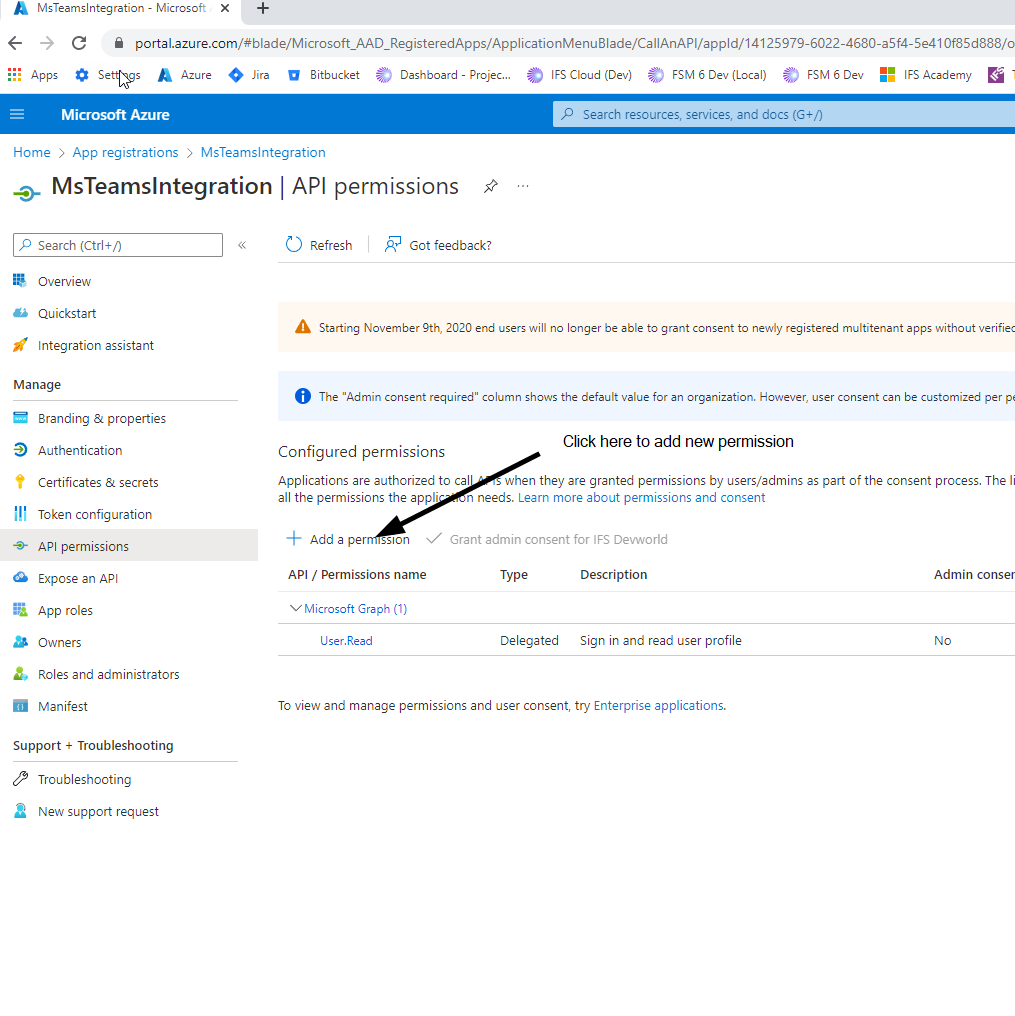Open the ellipsis menu beside the pin icon
The height and width of the screenshot is (1016, 1015).
tap(522, 186)
